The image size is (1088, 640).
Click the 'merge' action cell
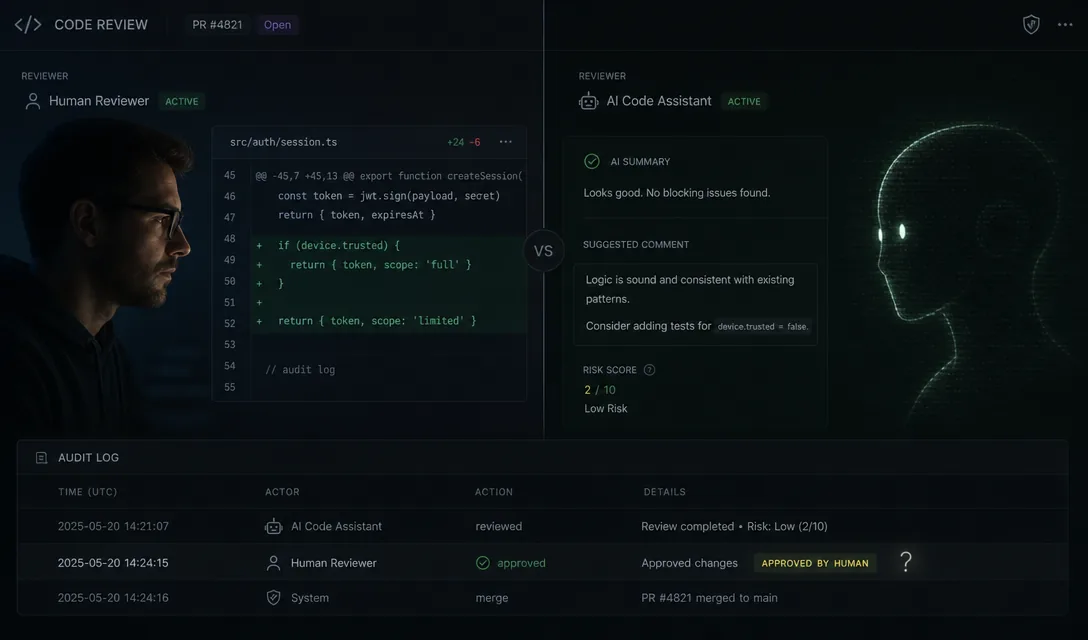(x=492, y=598)
